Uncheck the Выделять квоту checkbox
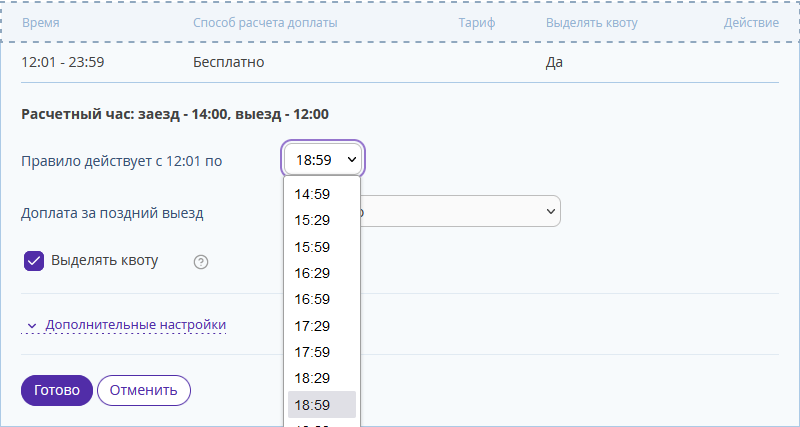This screenshot has height=427, width=800. [x=34, y=261]
